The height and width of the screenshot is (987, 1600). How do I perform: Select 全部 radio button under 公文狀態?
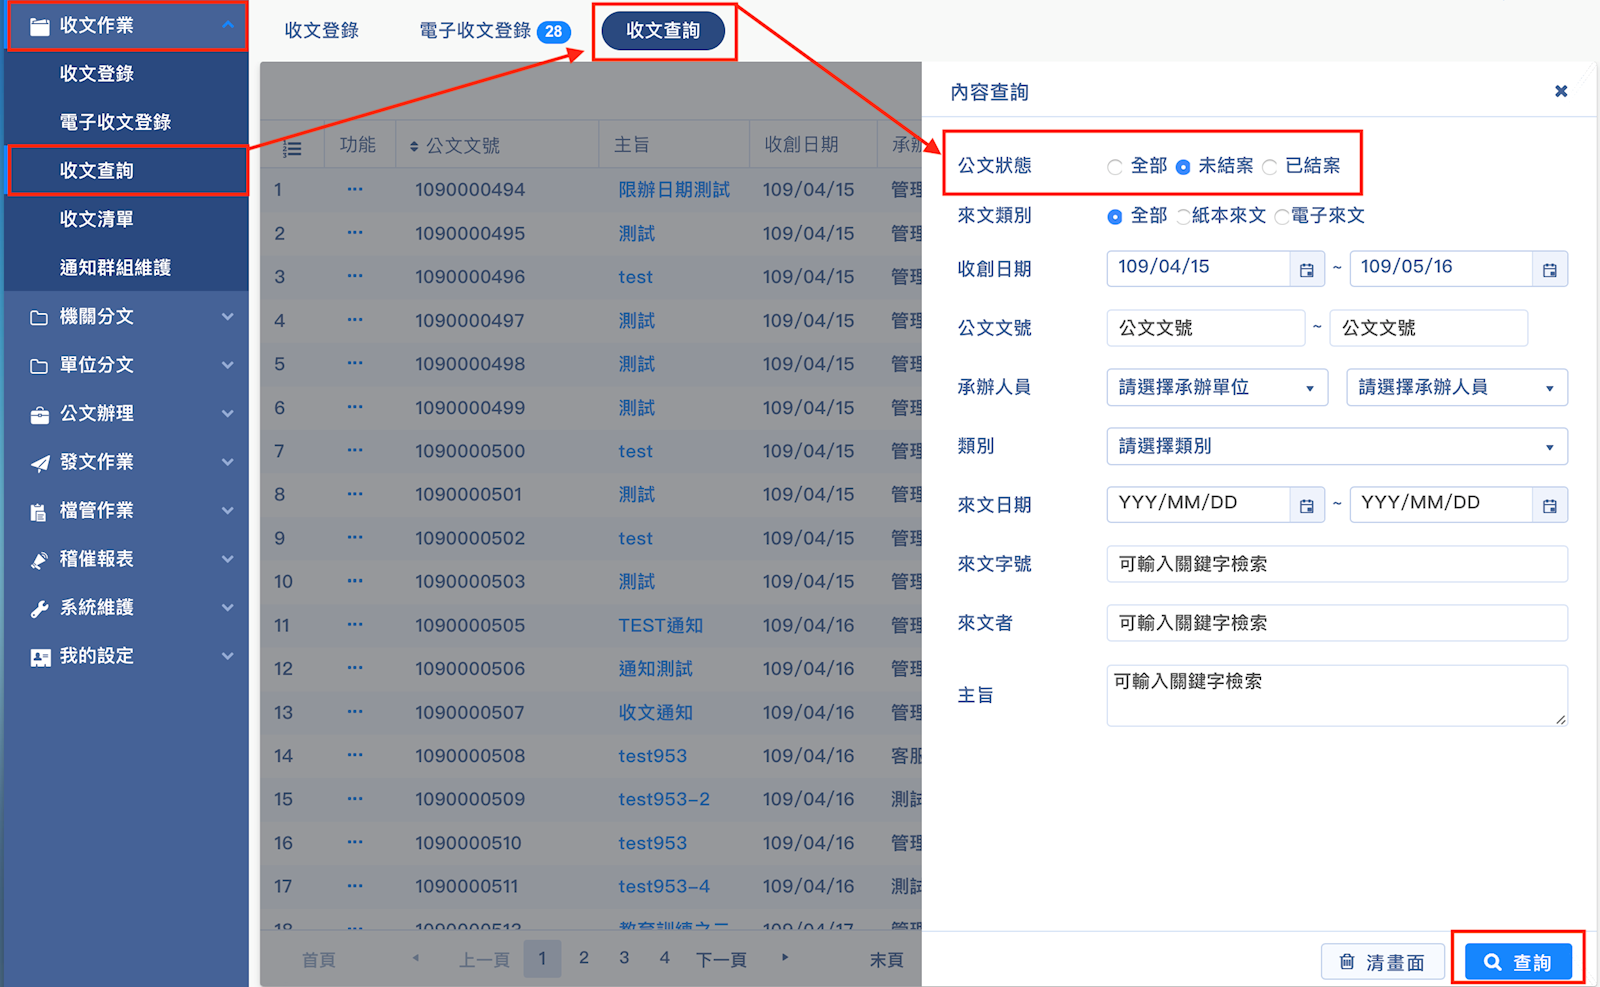[x=1115, y=167]
